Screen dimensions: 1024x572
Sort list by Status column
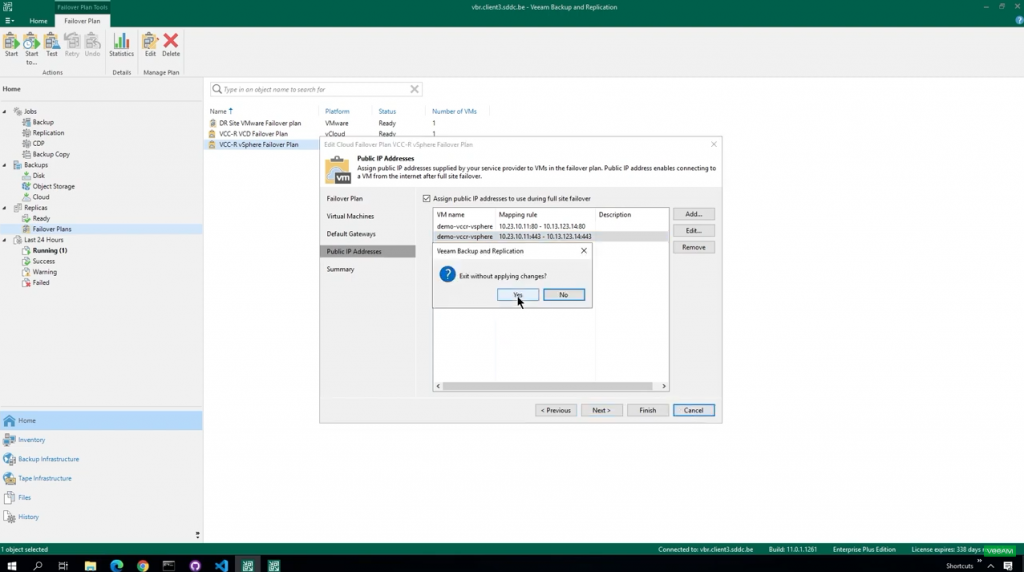(x=387, y=112)
